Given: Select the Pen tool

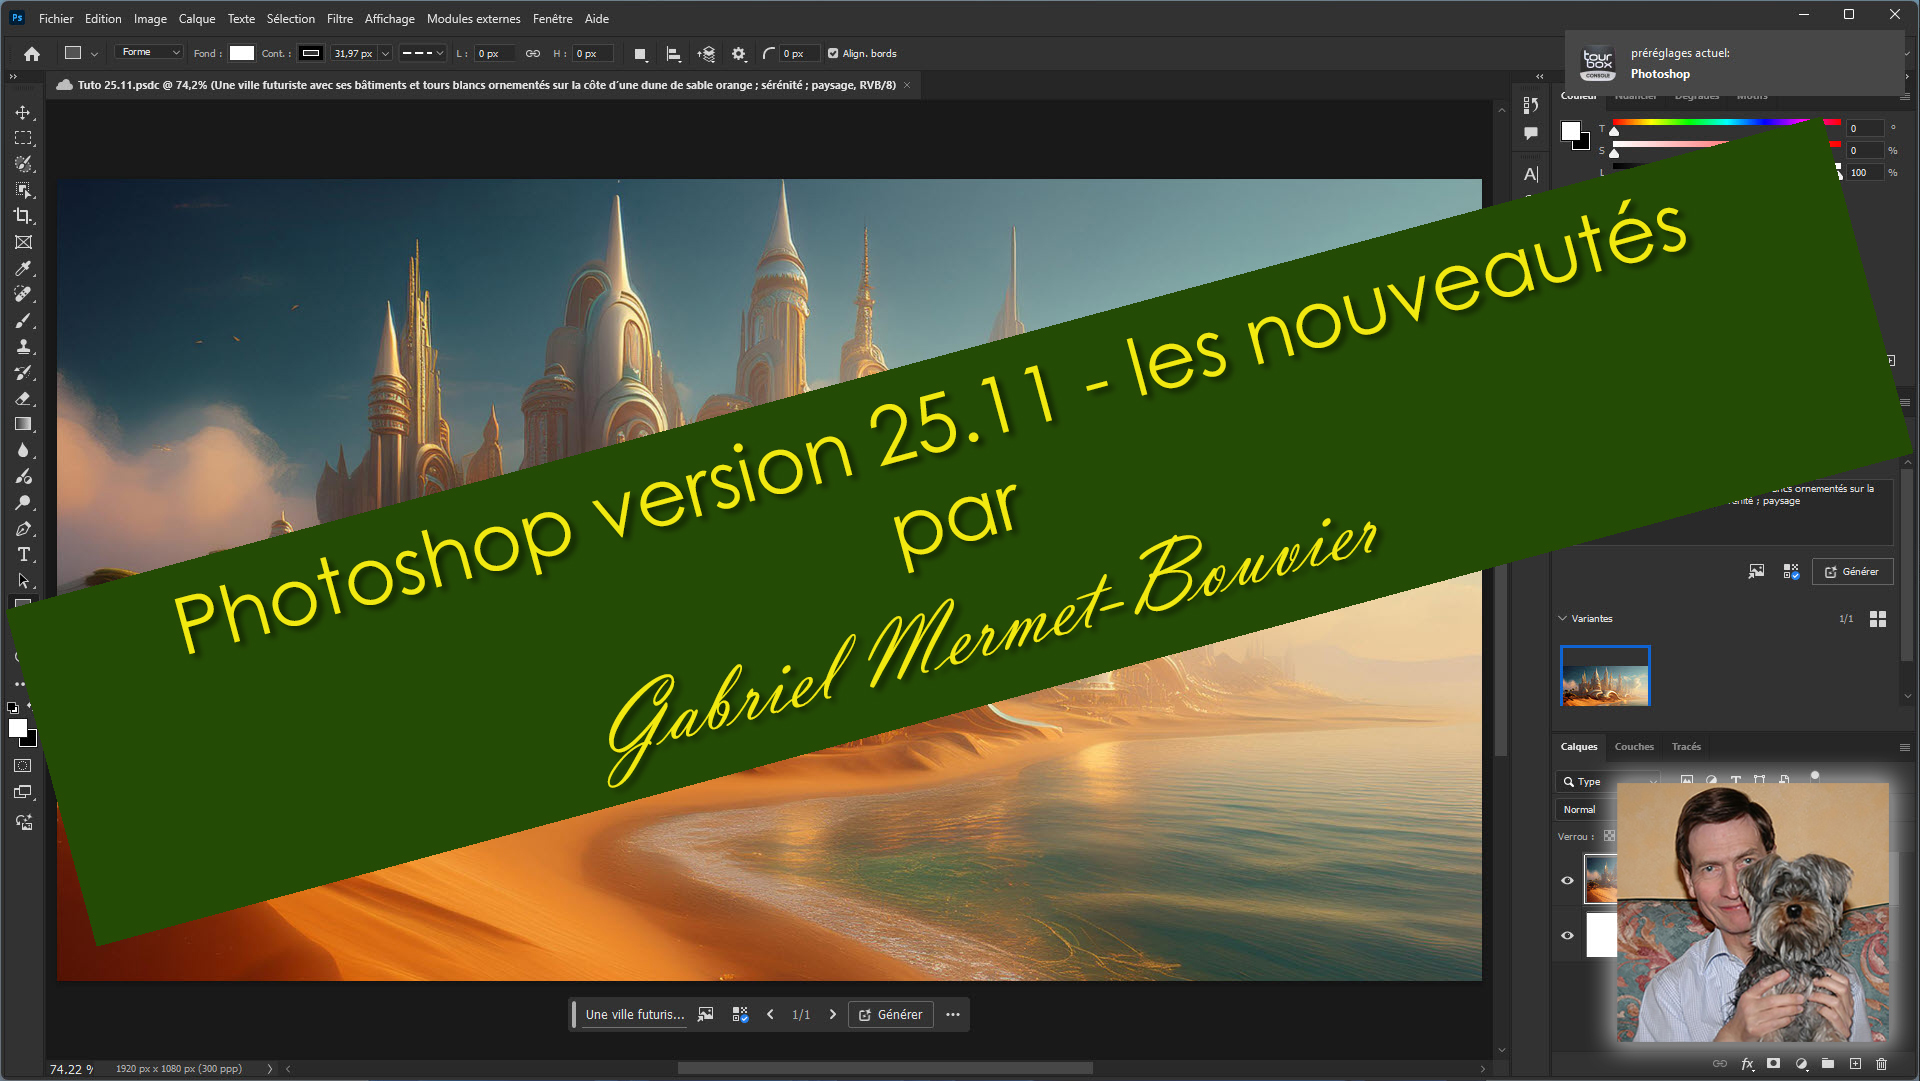Looking at the screenshot, I should pos(23,529).
